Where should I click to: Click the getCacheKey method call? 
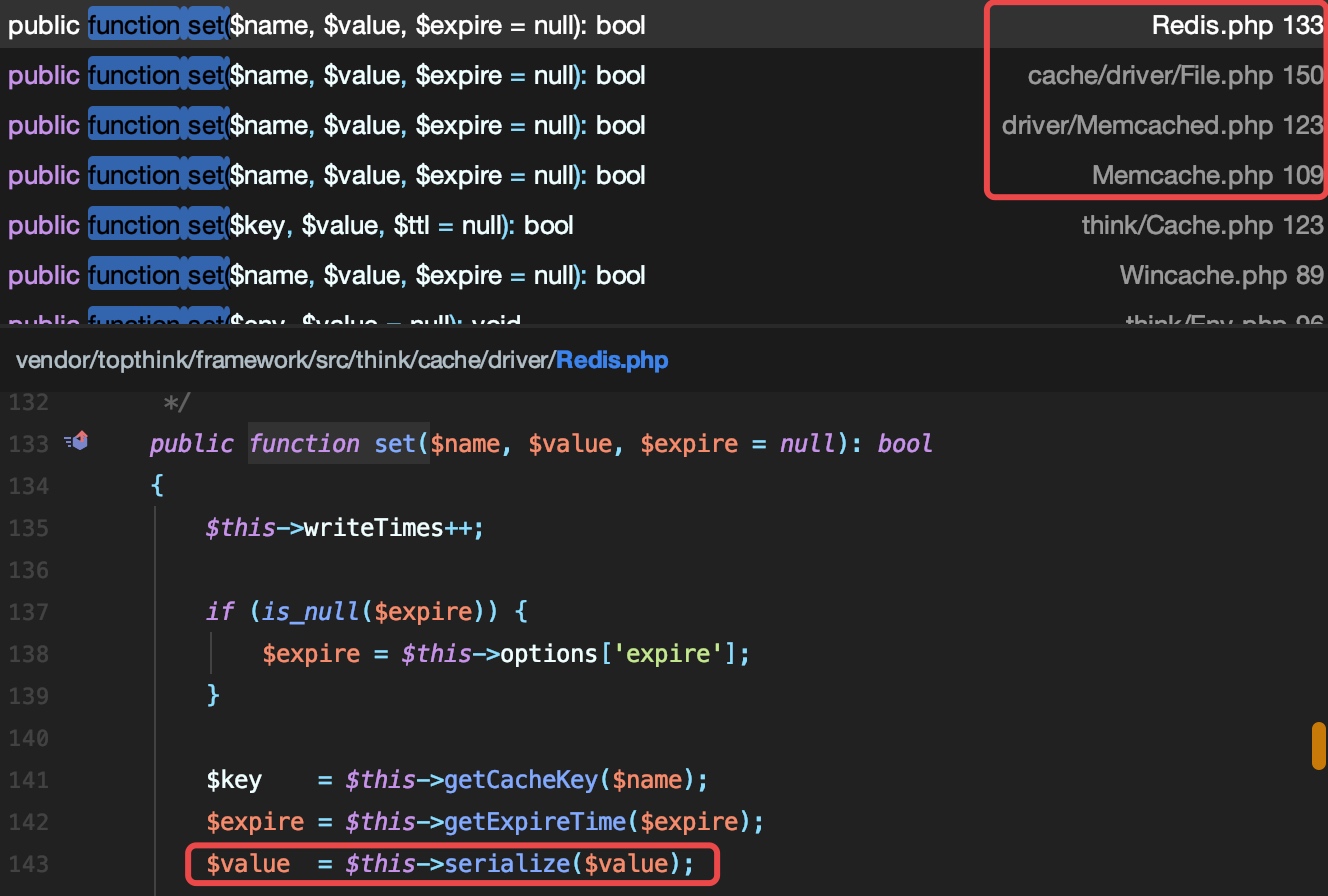tap(521, 779)
